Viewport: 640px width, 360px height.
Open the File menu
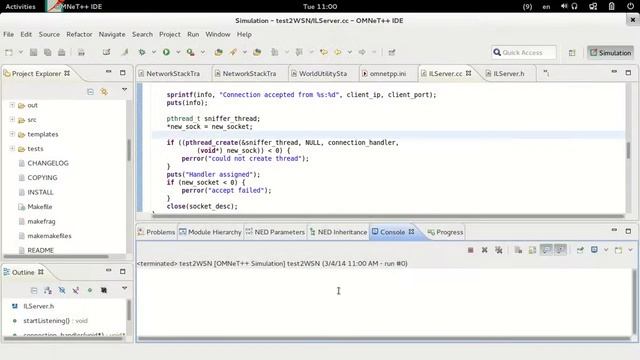point(8,34)
